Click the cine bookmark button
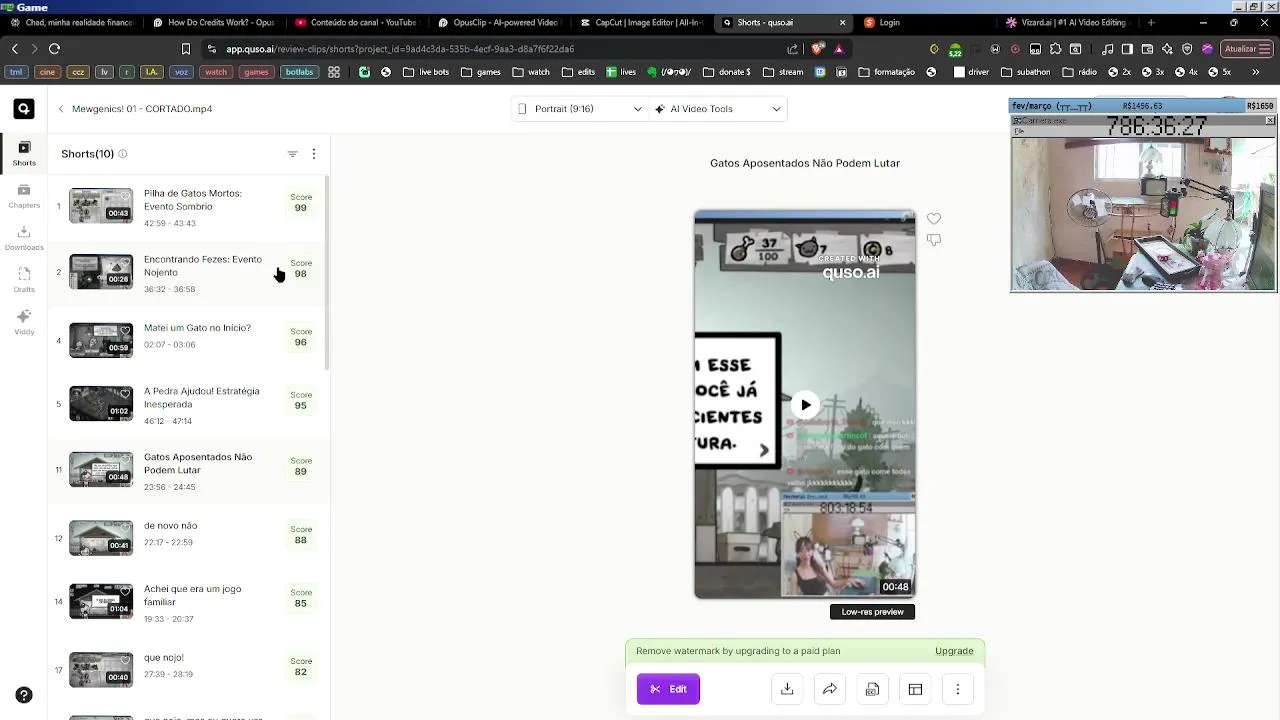The image size is (1280, 720). coord(47,72)
